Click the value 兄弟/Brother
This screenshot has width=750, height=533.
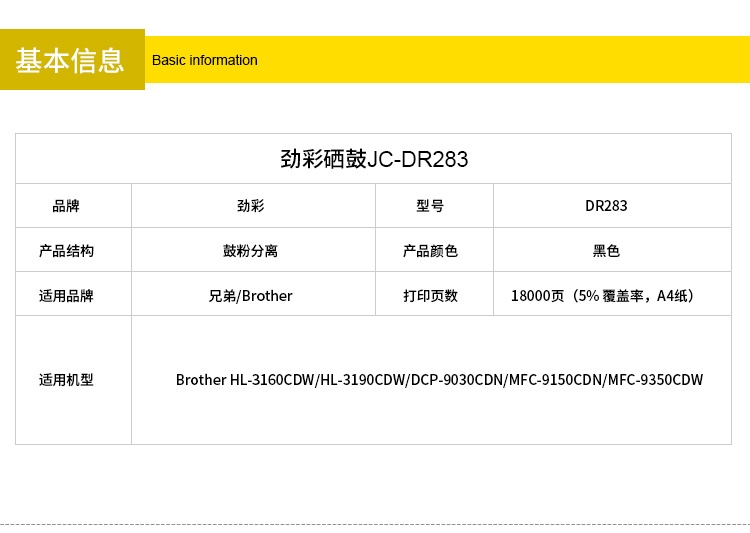251,296
